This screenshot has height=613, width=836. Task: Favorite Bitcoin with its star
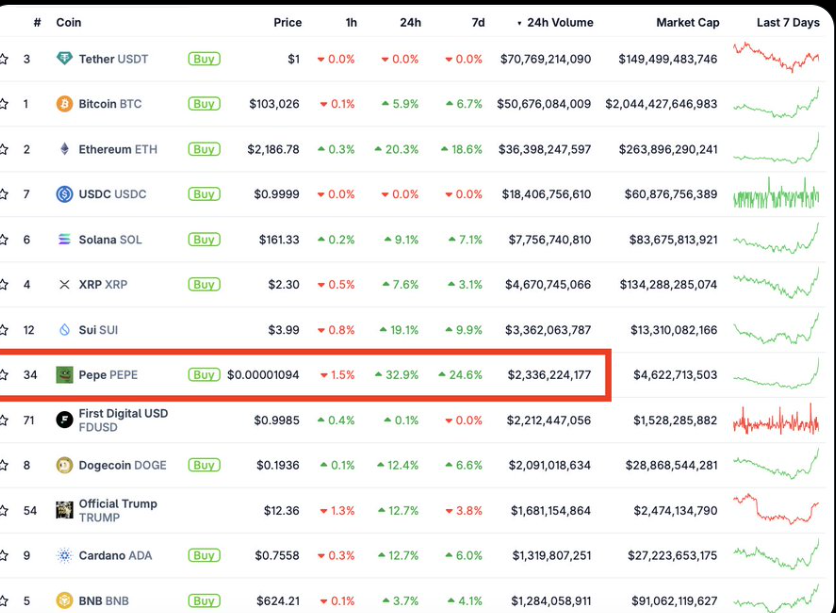coord(4,103)
